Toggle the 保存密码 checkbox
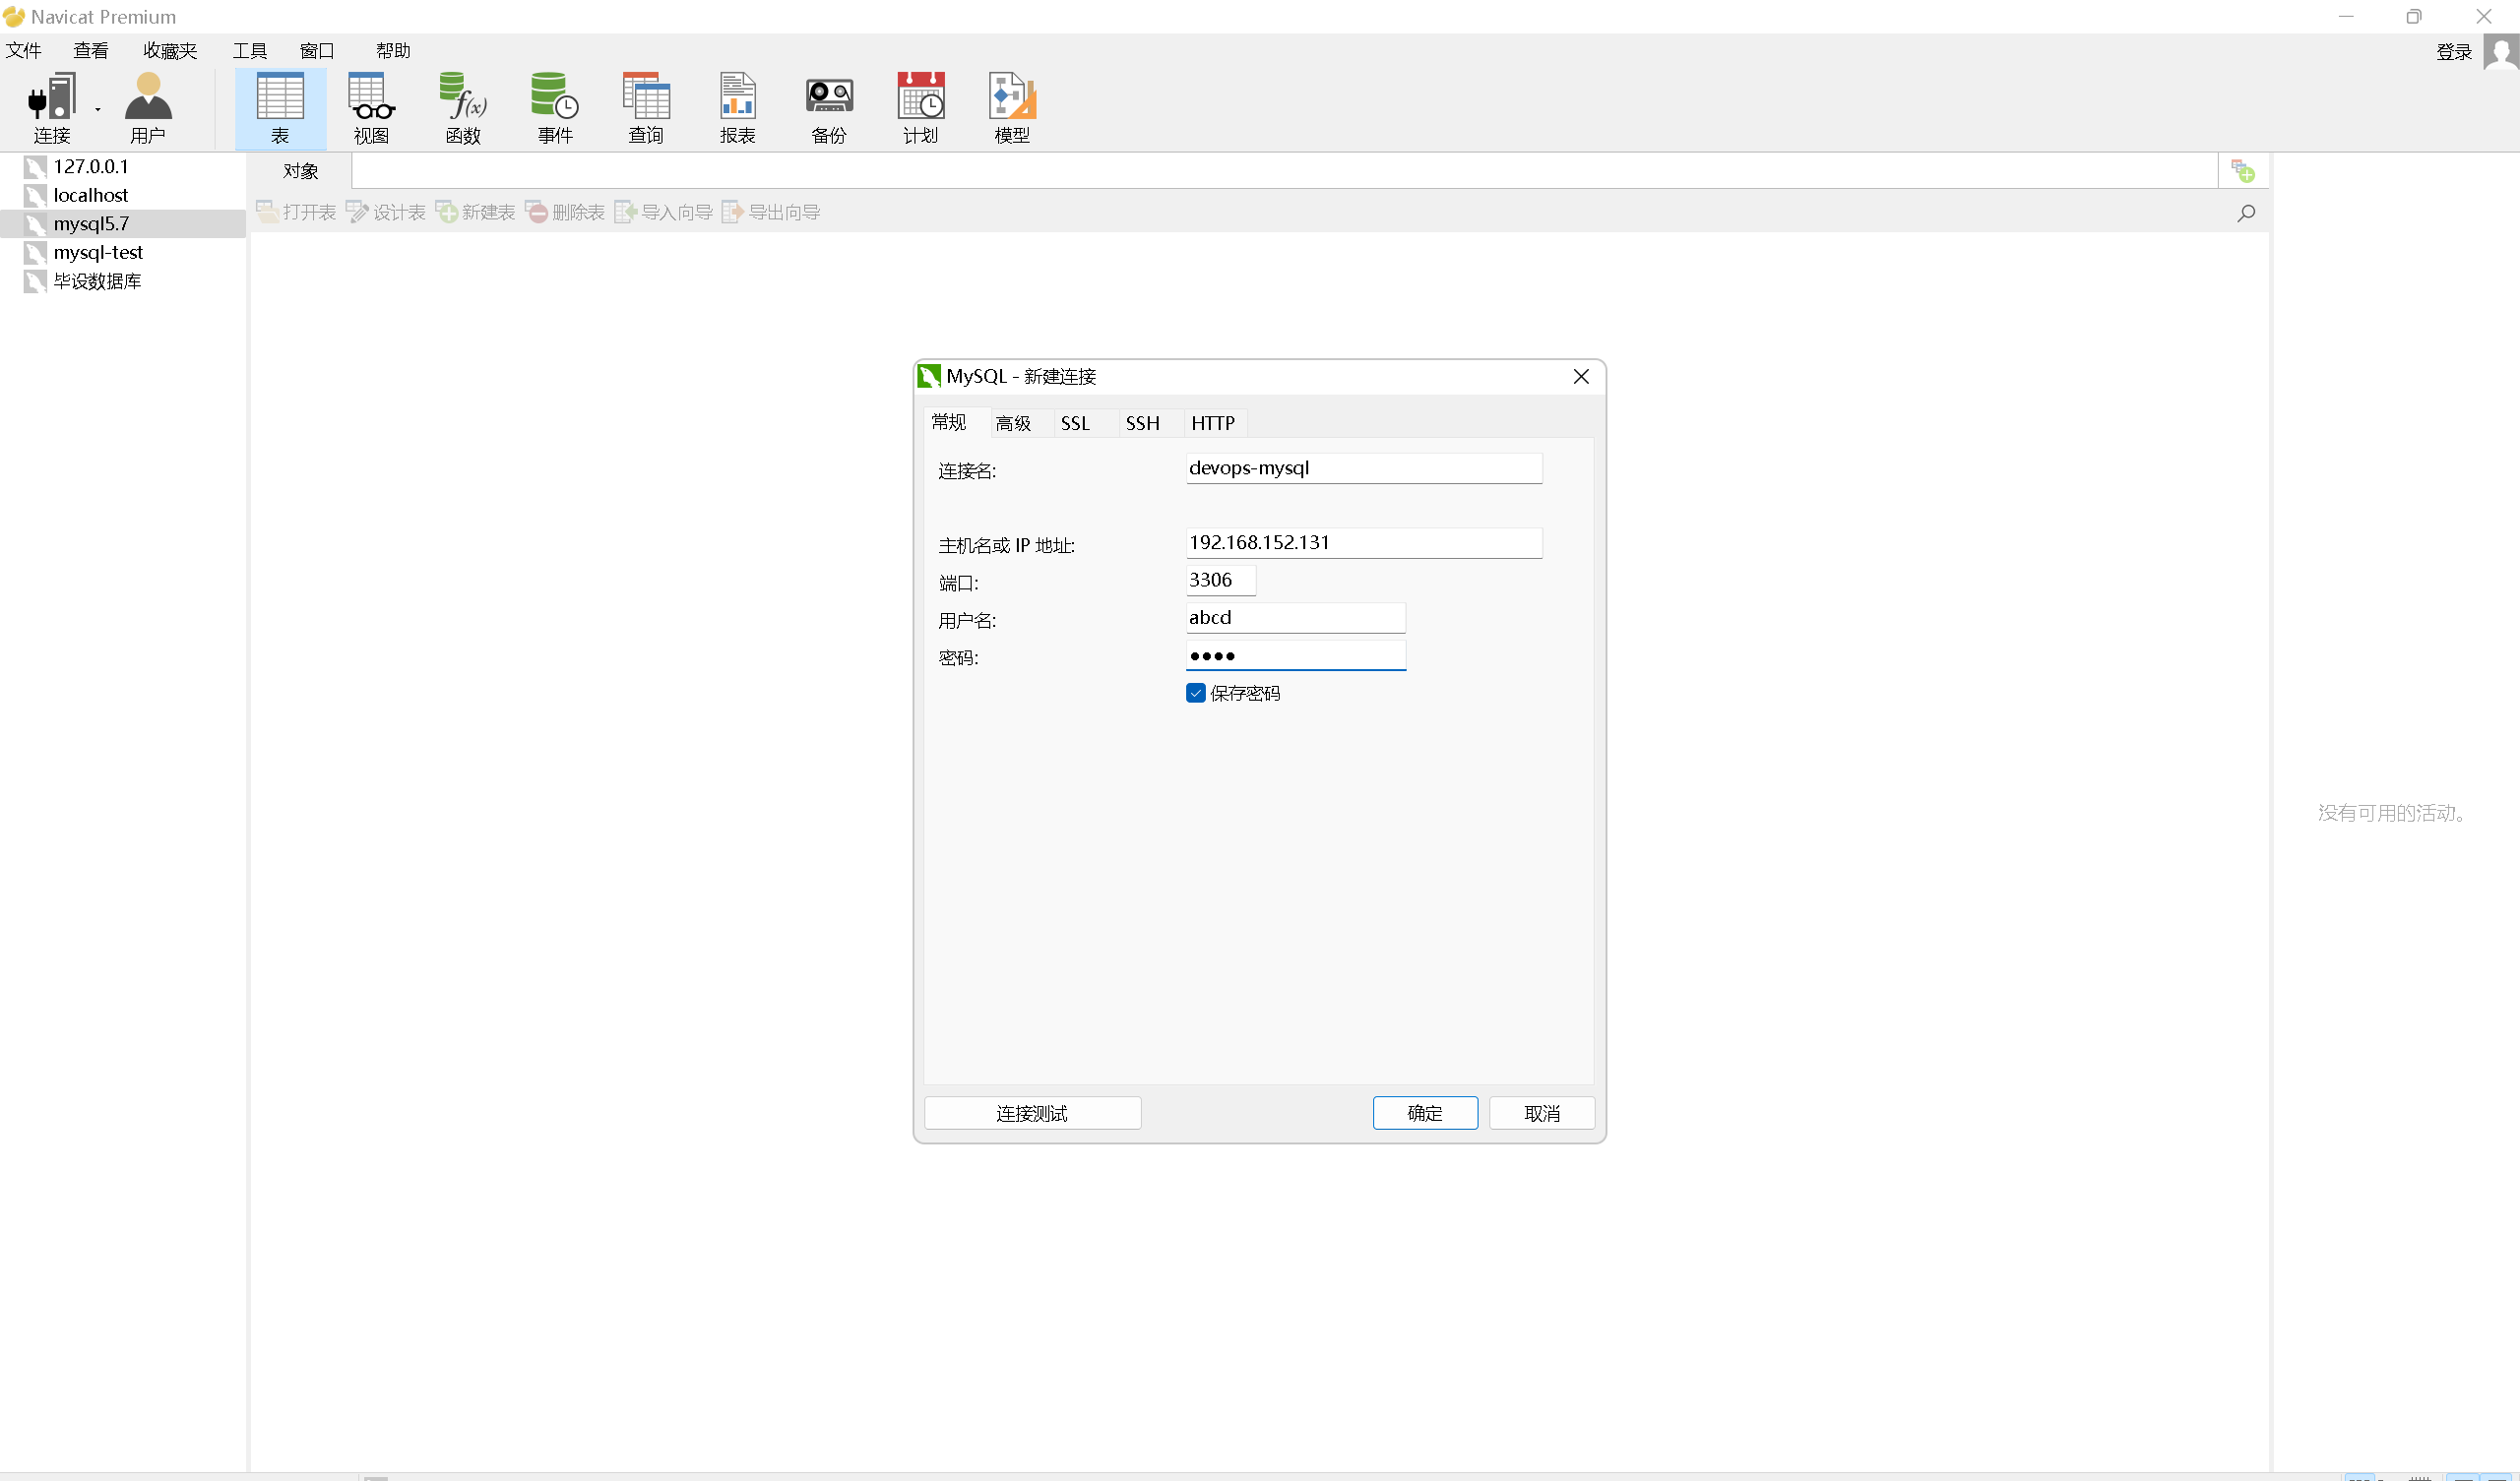The image size is (2520, 1481). click(x=1196, y=693)
